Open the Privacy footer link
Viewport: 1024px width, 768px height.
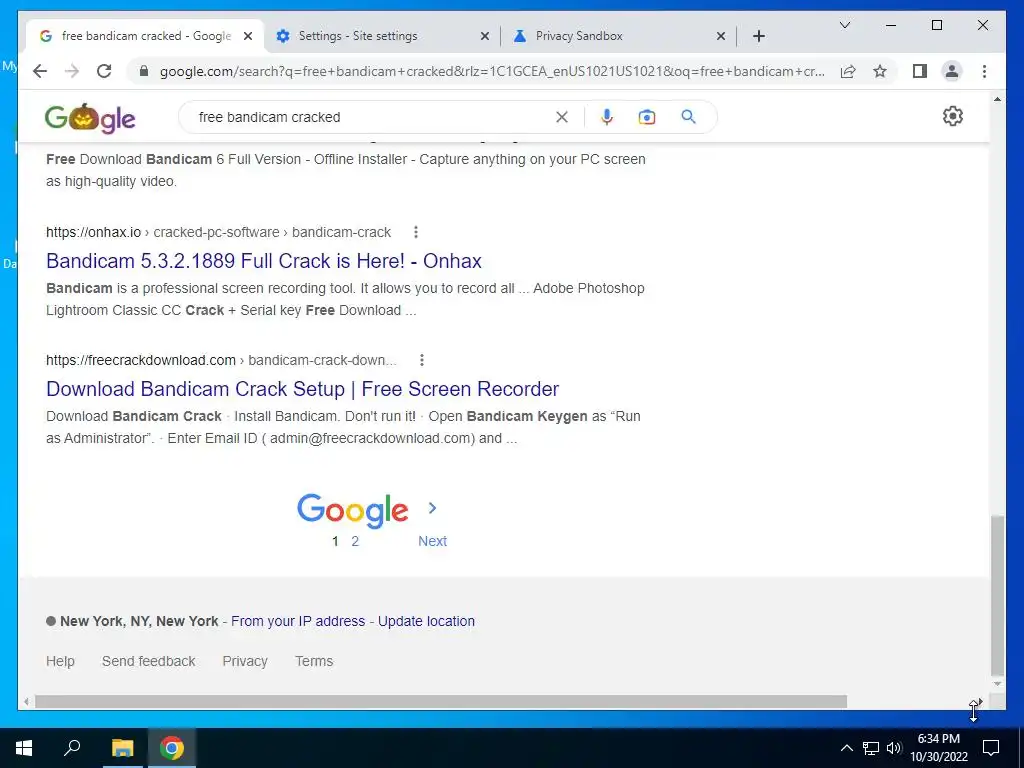click(x=245, y=661)
